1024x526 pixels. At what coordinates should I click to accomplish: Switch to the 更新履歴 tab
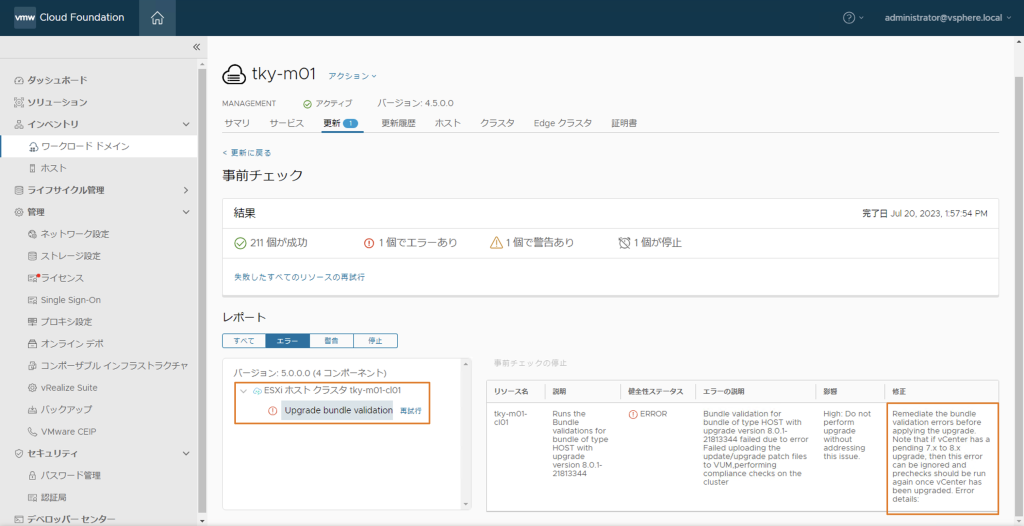tap(398, 123)
